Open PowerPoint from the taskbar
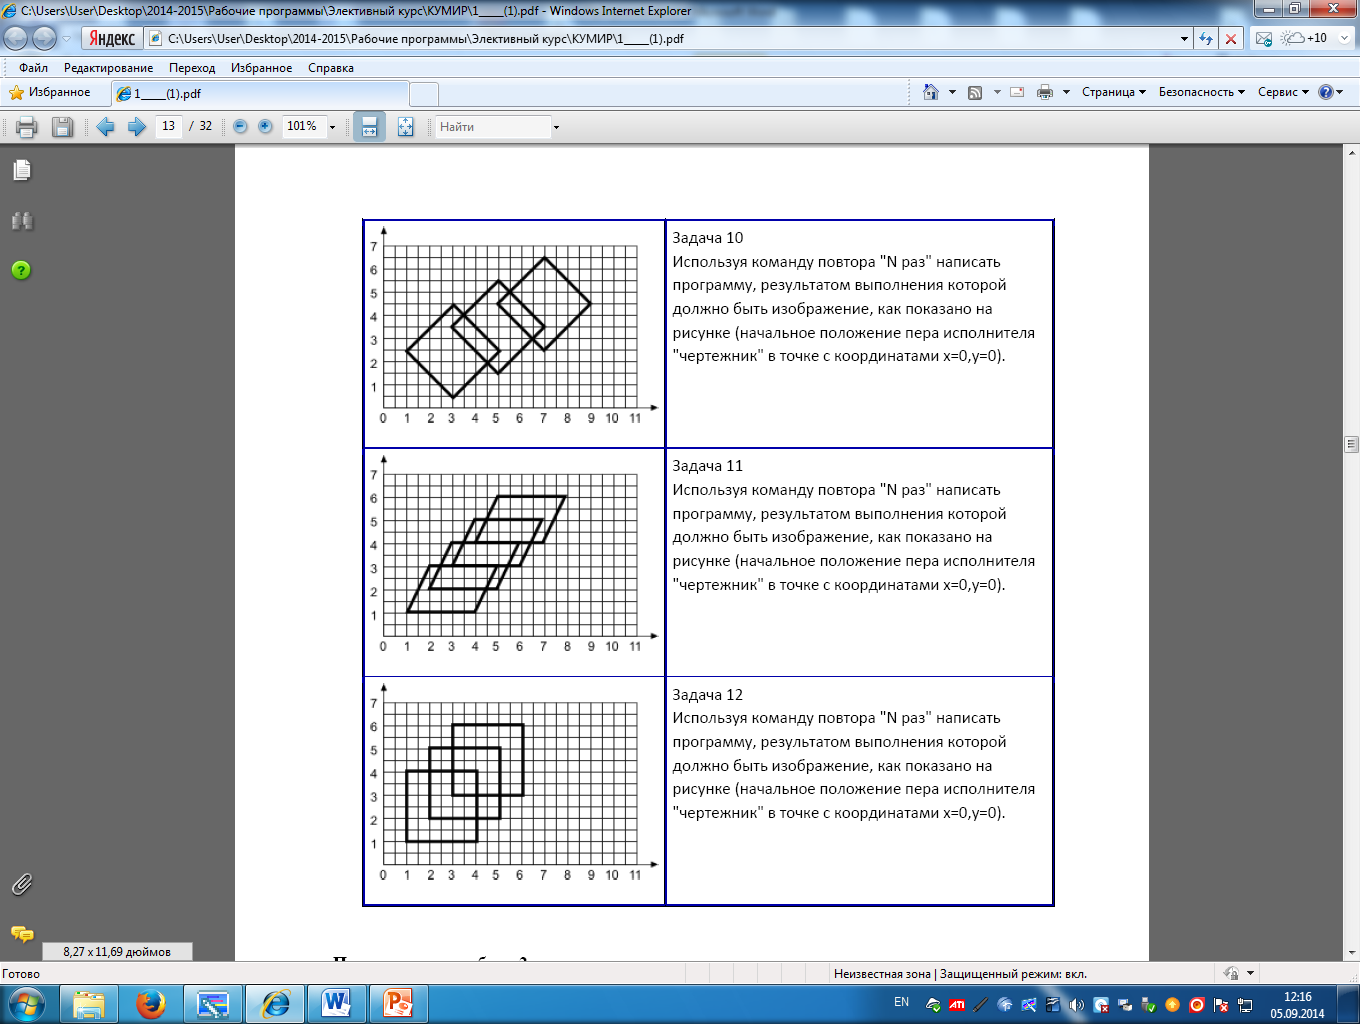 pyautogui.click(x=398, y=1003)
